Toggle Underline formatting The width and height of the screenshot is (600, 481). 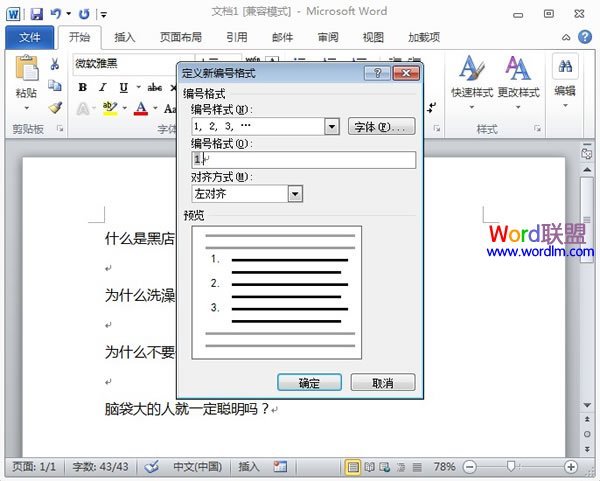pos(123,88)
